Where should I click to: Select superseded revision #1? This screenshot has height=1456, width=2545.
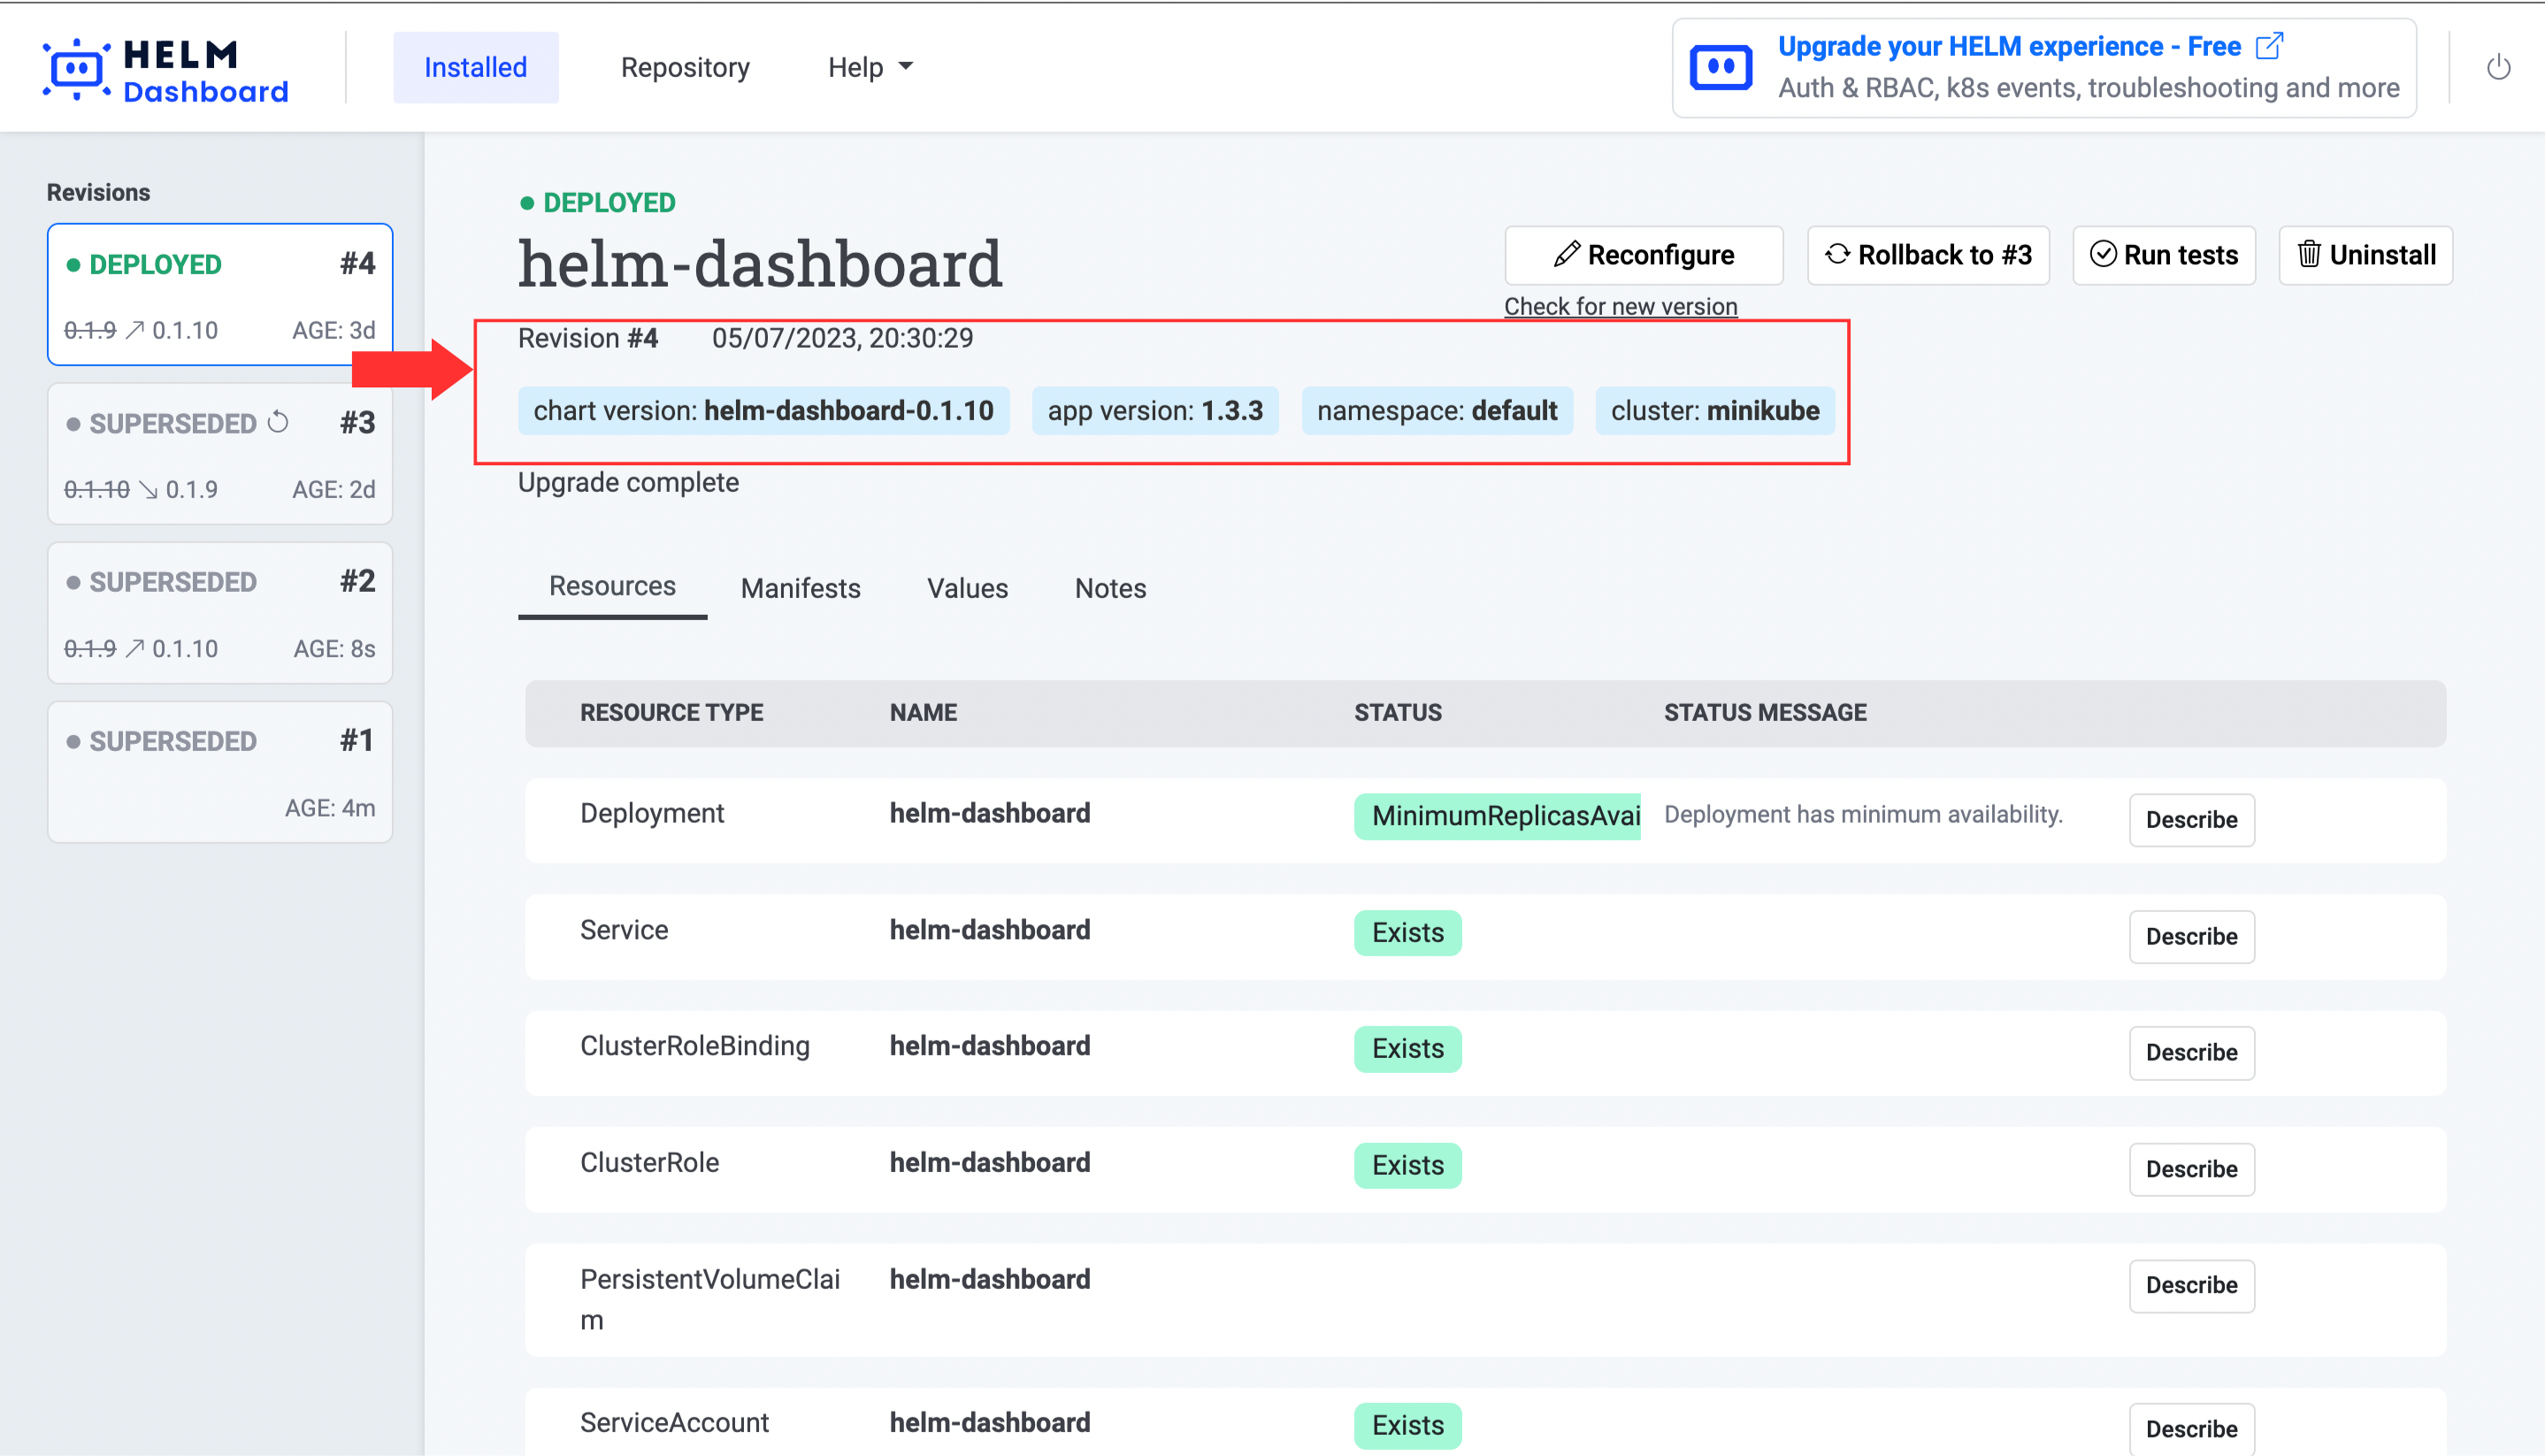220,772
